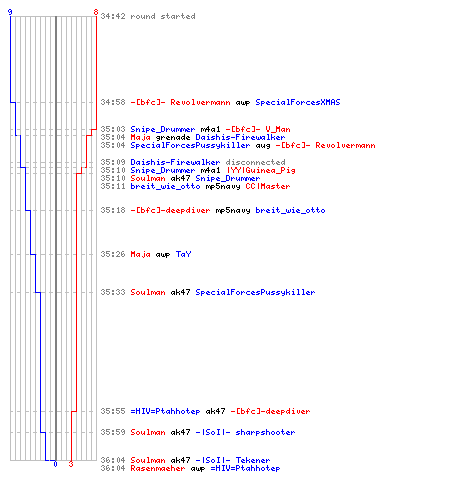450x500 pixels.
Task: Click the 'round started' text at 34:42
Action: coord(163,16)
